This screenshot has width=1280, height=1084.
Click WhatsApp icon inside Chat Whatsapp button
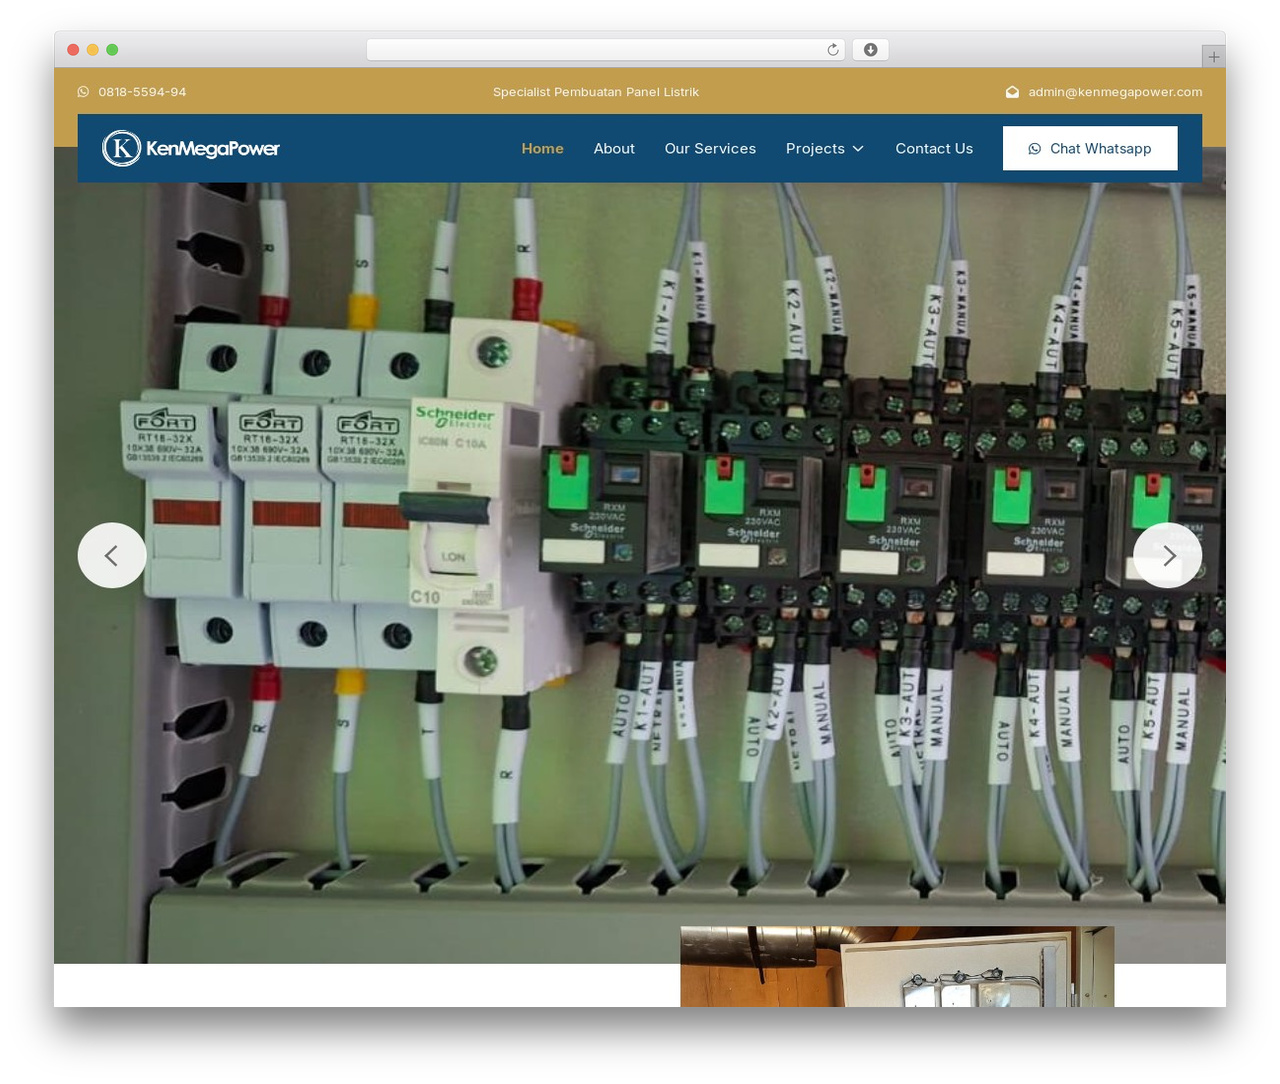click(x=1034, y=149)
